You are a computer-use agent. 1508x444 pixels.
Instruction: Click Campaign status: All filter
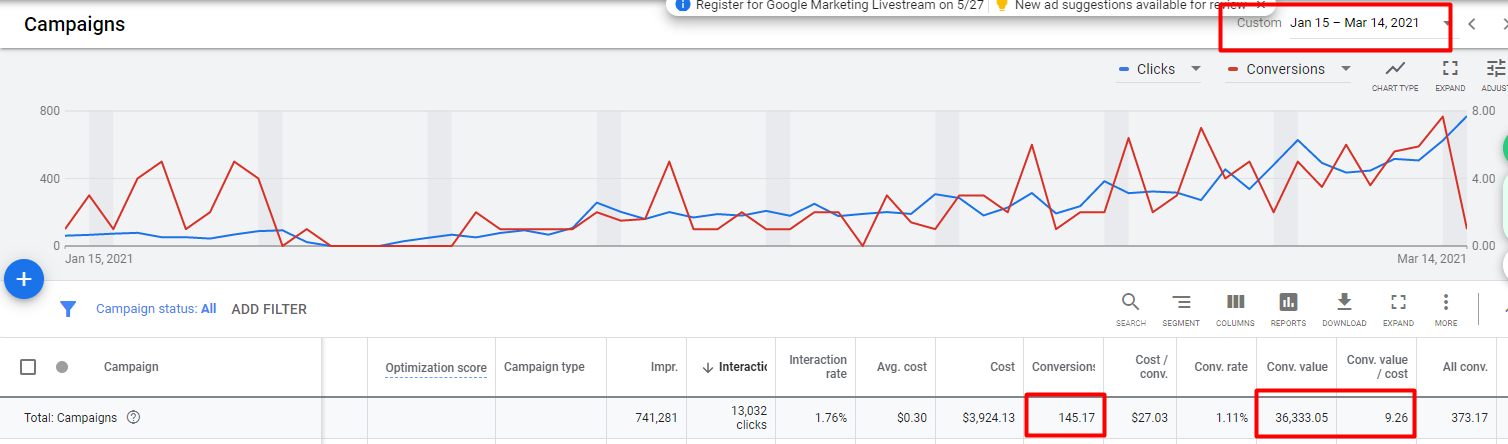pyautogui.click(x=156, y=309)
